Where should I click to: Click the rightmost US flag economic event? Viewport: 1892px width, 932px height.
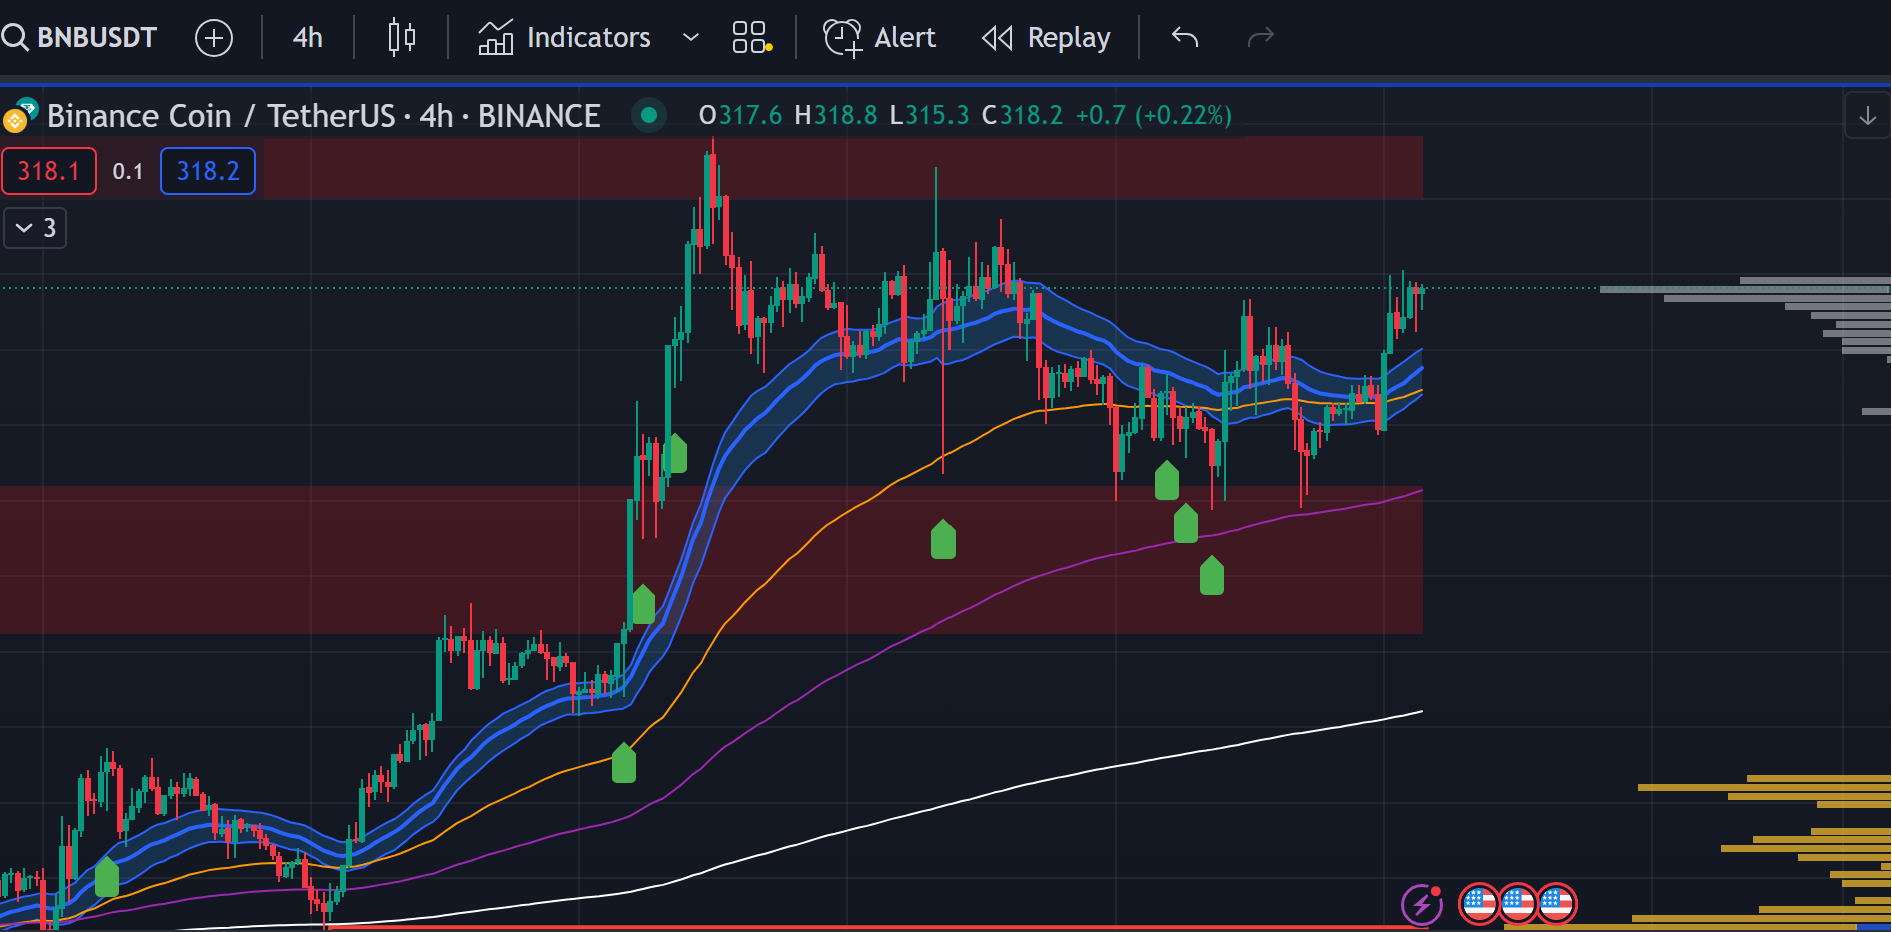[x=1557, y=904]
